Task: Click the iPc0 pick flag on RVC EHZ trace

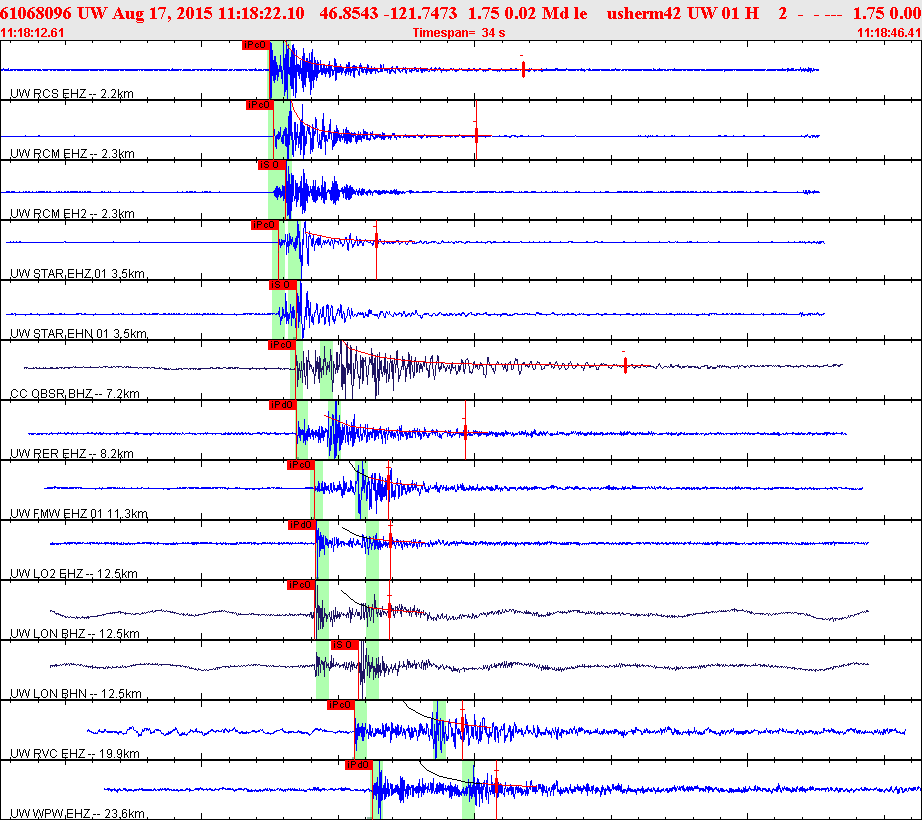Action: (x=341, y=705)
